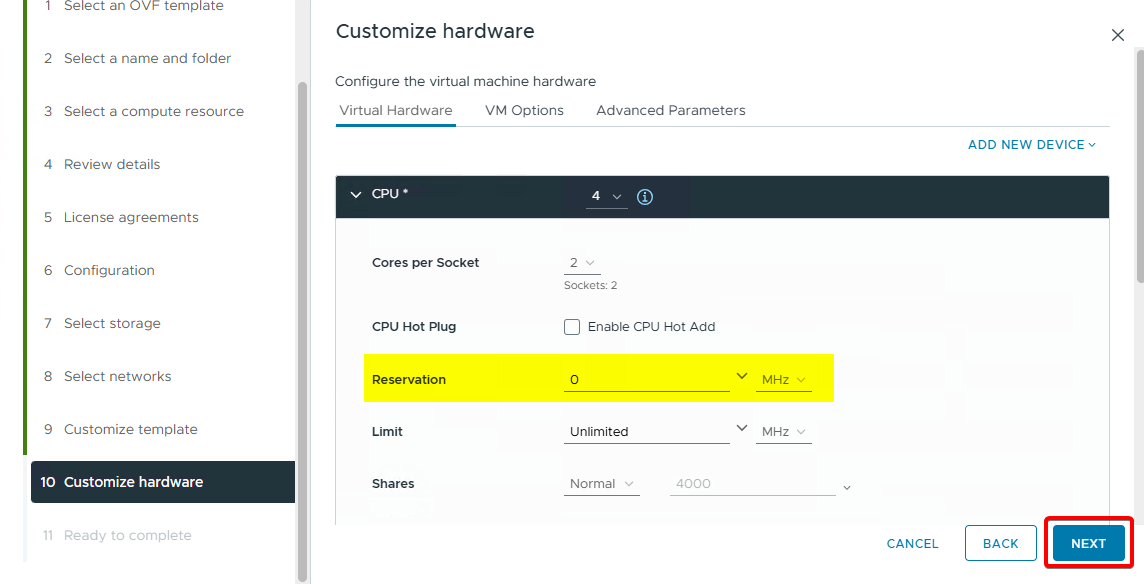Click the Reservation input field
The height and width of the screenshot is (584, 1144).
(x=646, y=380)
